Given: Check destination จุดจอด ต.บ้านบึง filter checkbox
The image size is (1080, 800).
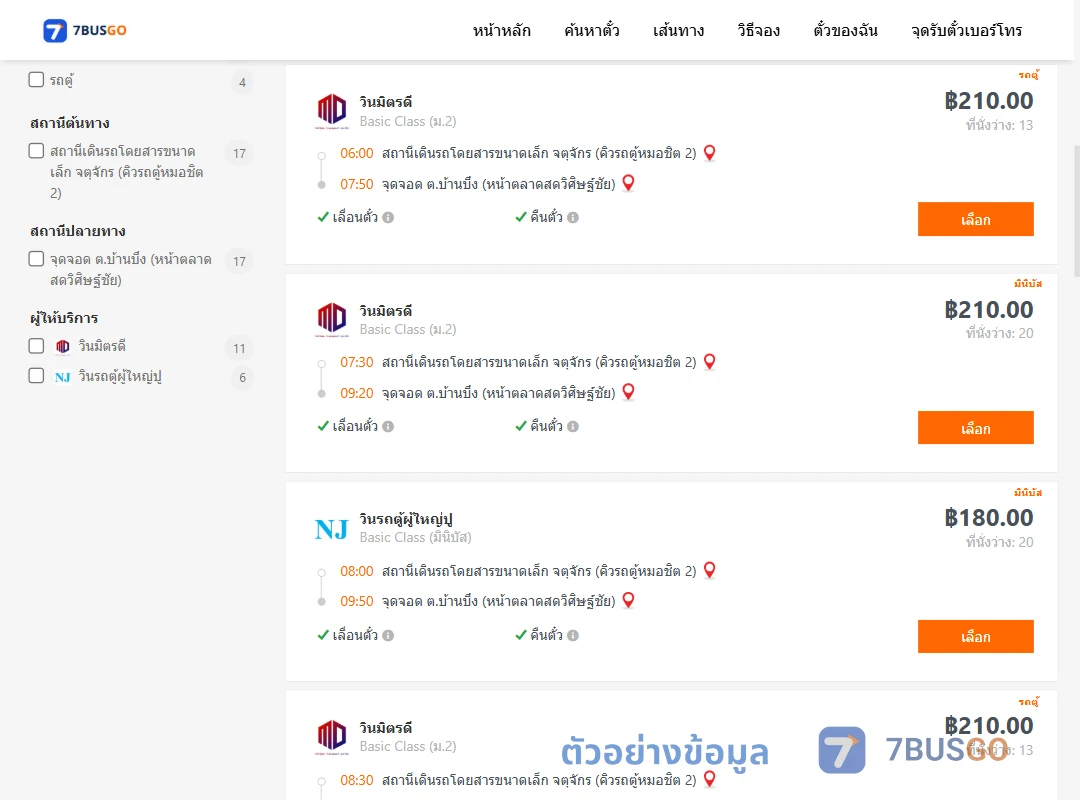Looking at the screenshot, I should tap(37, 258).
